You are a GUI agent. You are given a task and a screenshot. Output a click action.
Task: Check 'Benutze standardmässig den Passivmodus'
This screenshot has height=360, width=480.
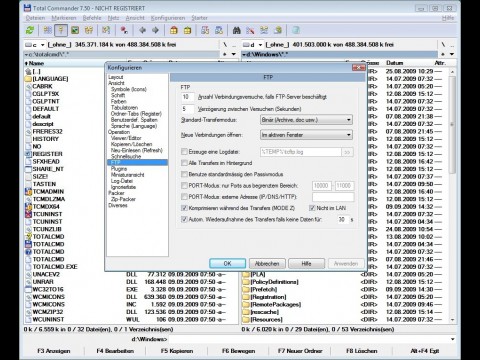pos(184,174)
